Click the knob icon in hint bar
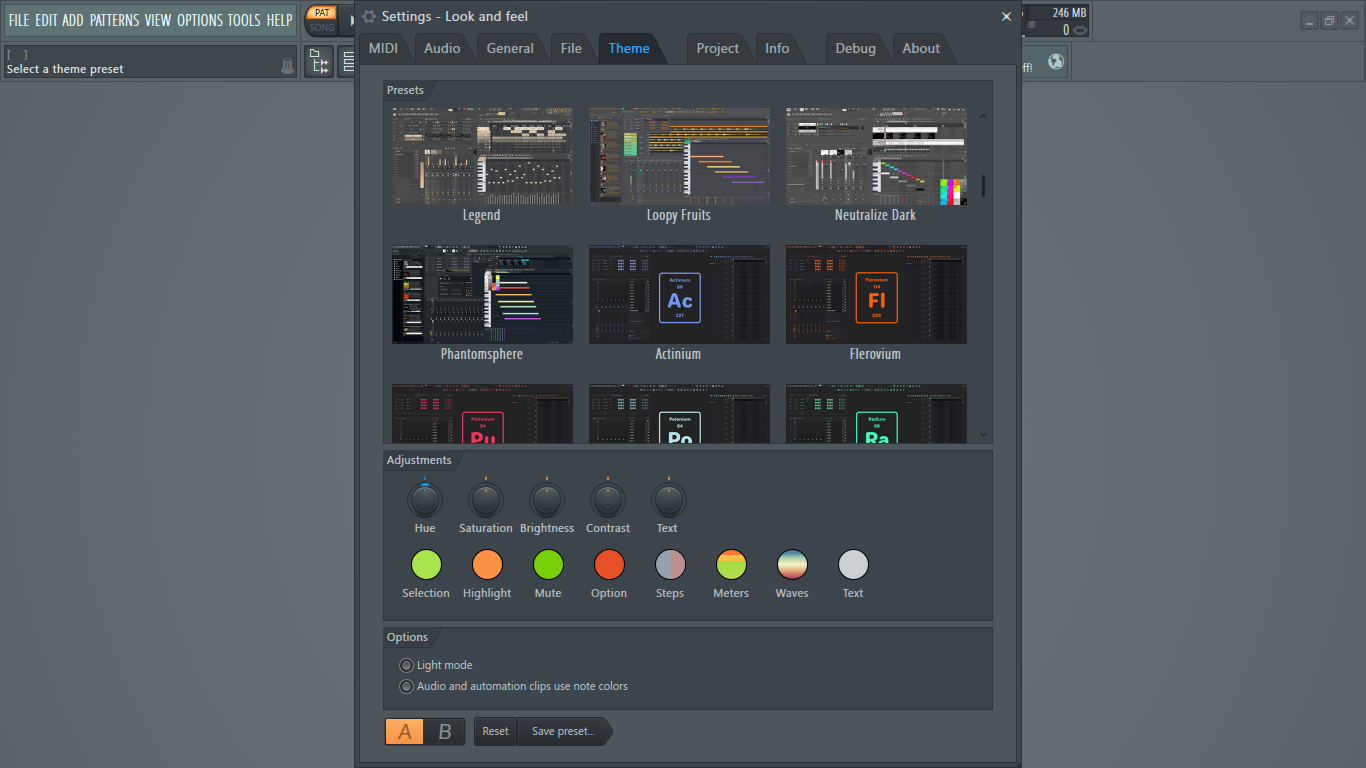The height and width of the screenshot is (768, 1366). tap(288, 67)
